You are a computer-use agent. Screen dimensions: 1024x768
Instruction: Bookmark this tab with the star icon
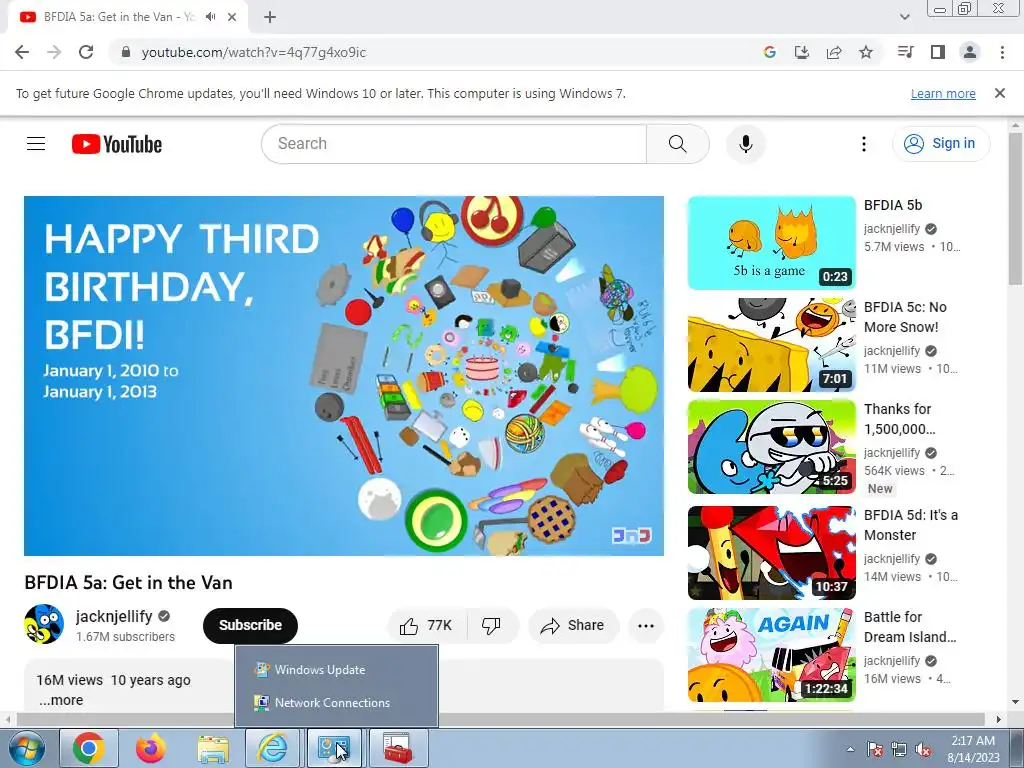point(866,52)
